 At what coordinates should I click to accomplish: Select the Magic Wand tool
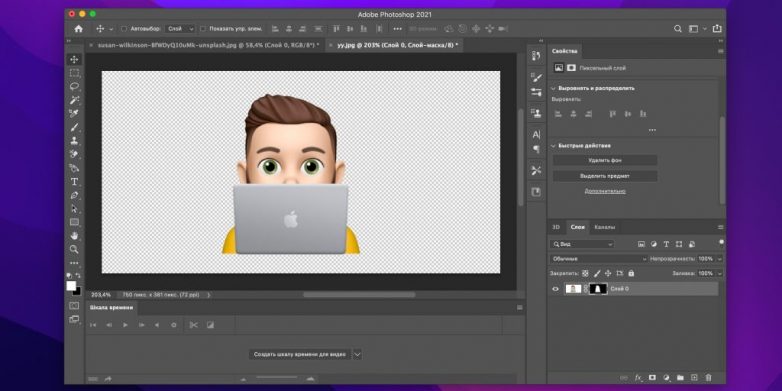tap(74, 100)
